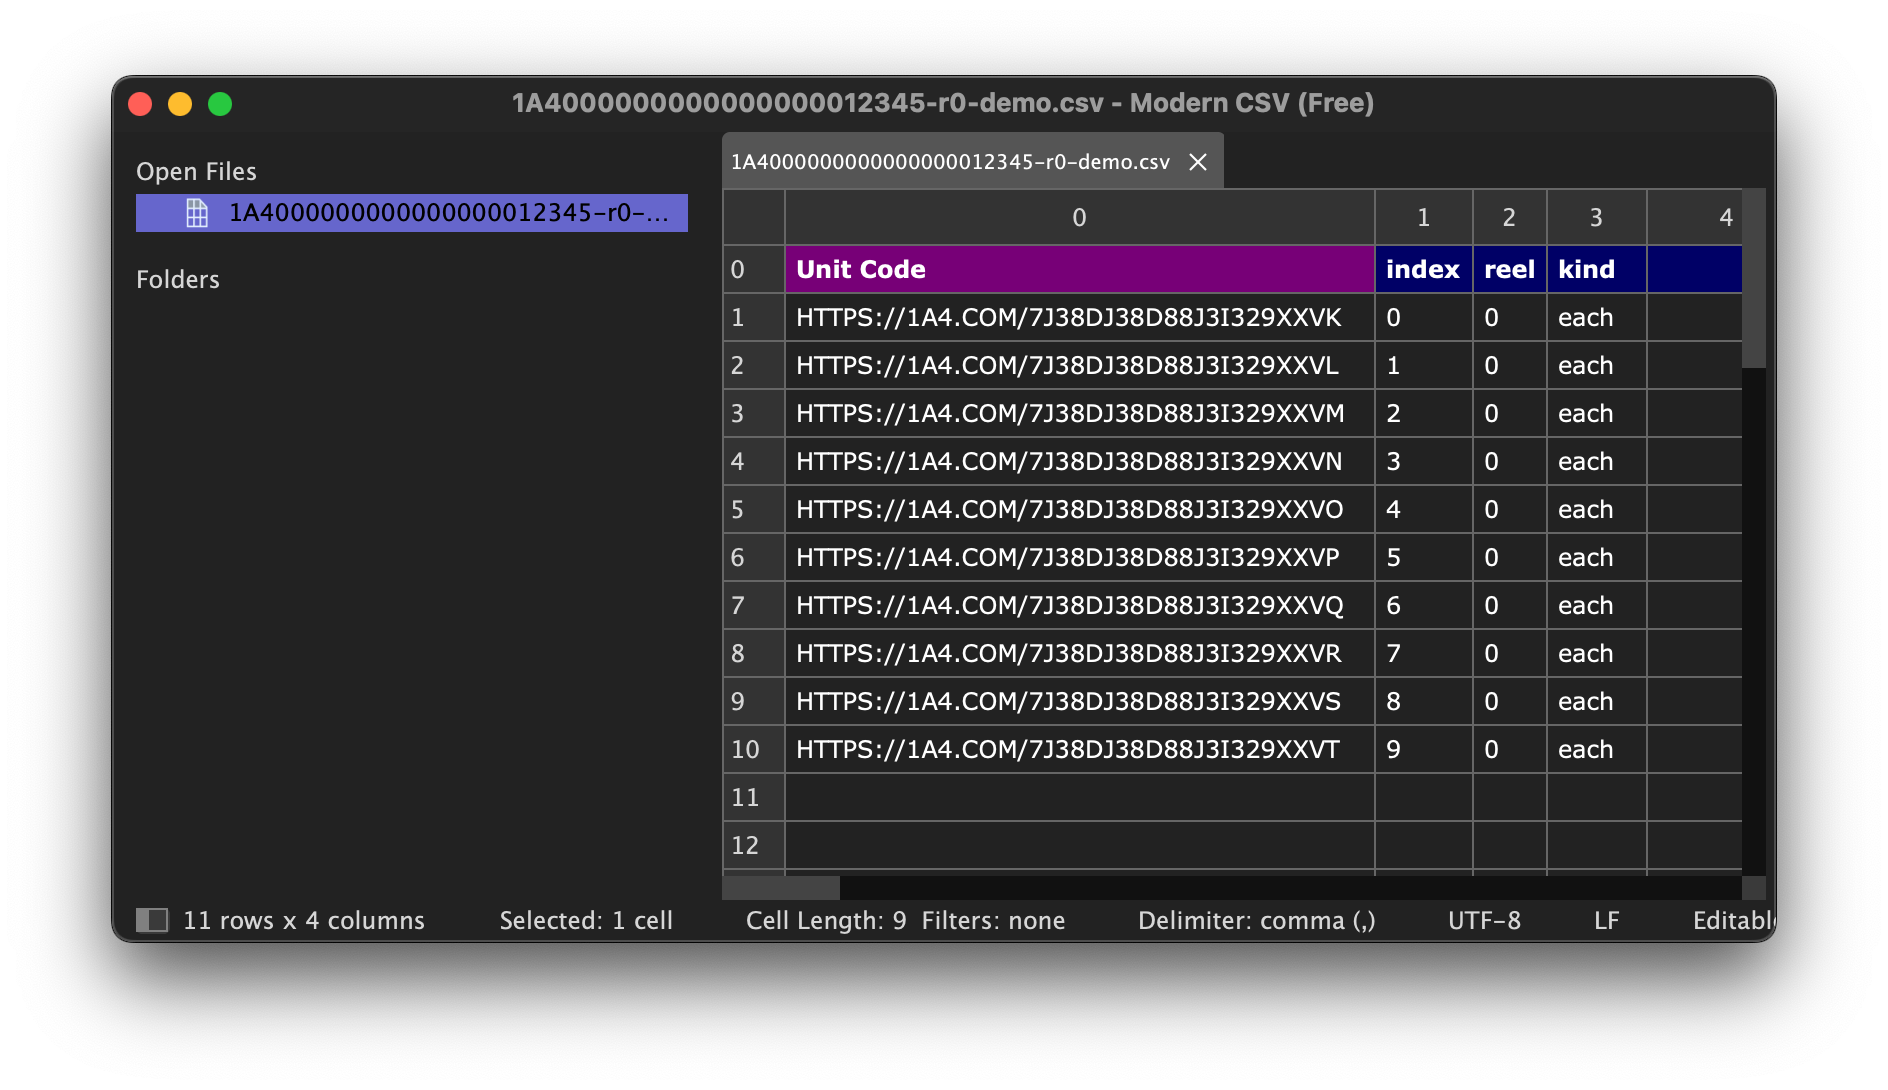Open the LF line ending selector
This screenshot has width=1888, height=1090.
pyautogui.click(x=1606, y=920)
